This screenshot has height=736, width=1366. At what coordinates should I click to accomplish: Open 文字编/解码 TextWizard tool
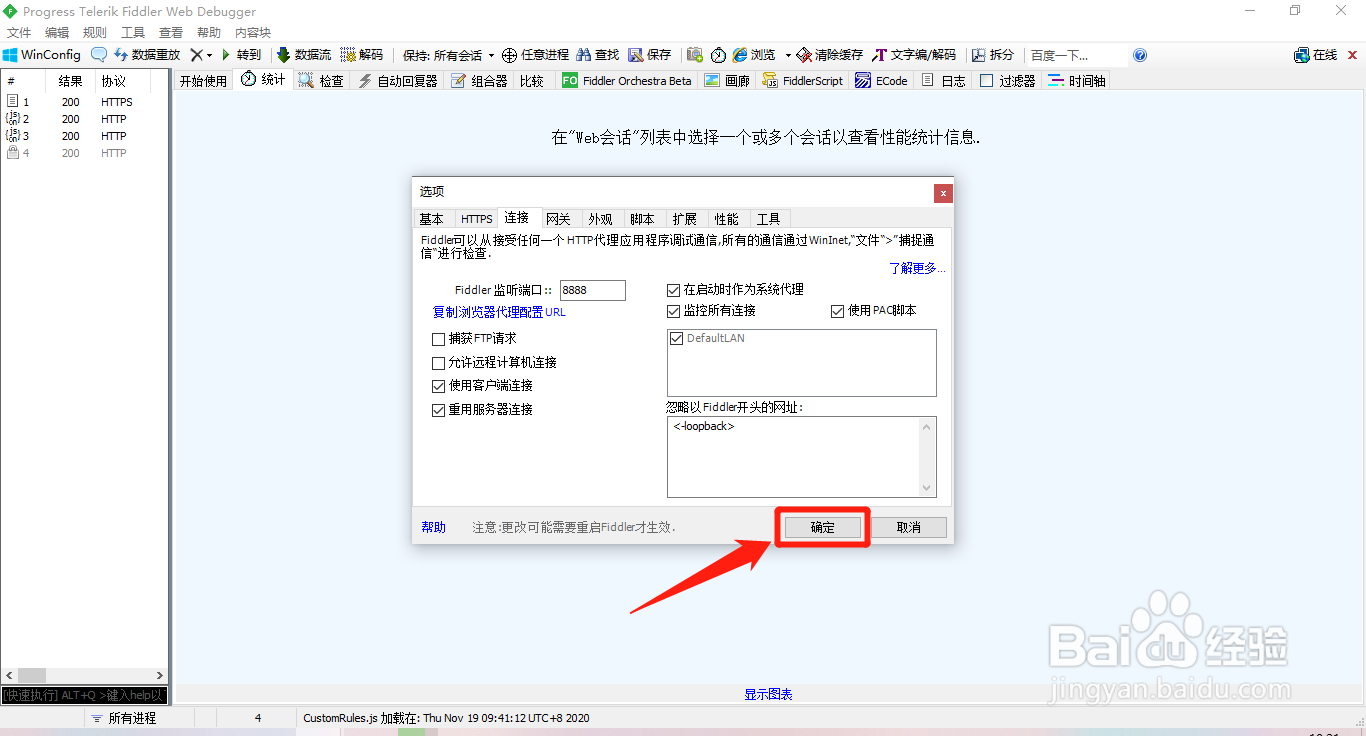[x=914, y=55]
